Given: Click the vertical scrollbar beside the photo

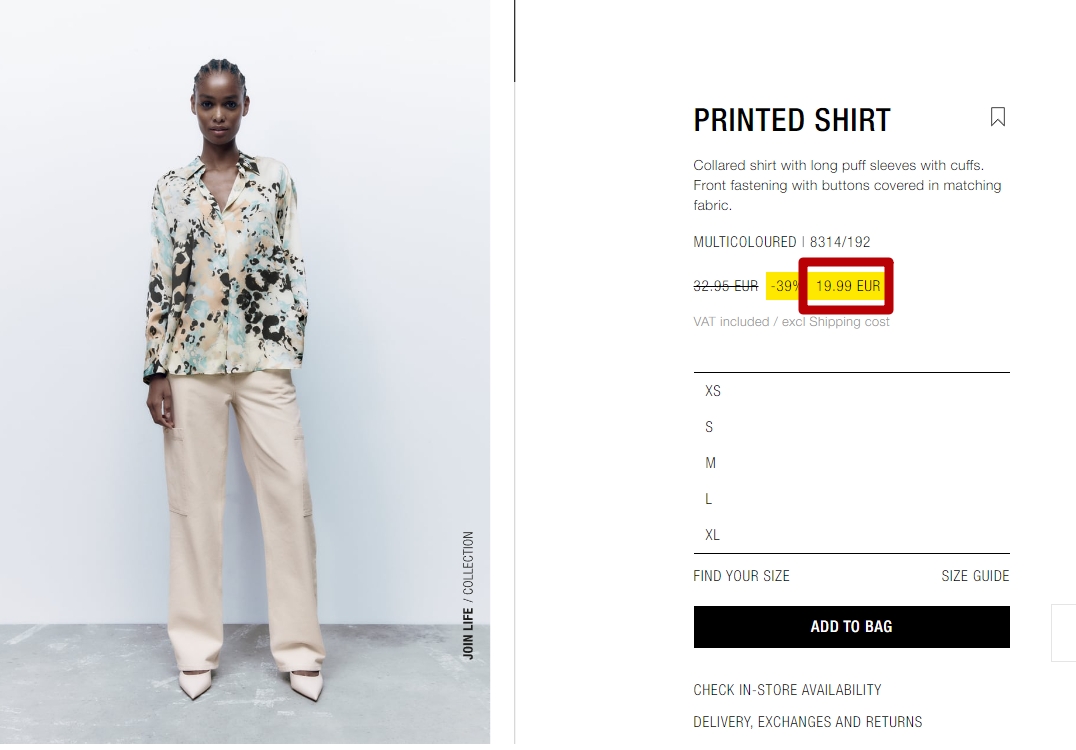Looking at the screenshot, I should click(x=515, y=41).
